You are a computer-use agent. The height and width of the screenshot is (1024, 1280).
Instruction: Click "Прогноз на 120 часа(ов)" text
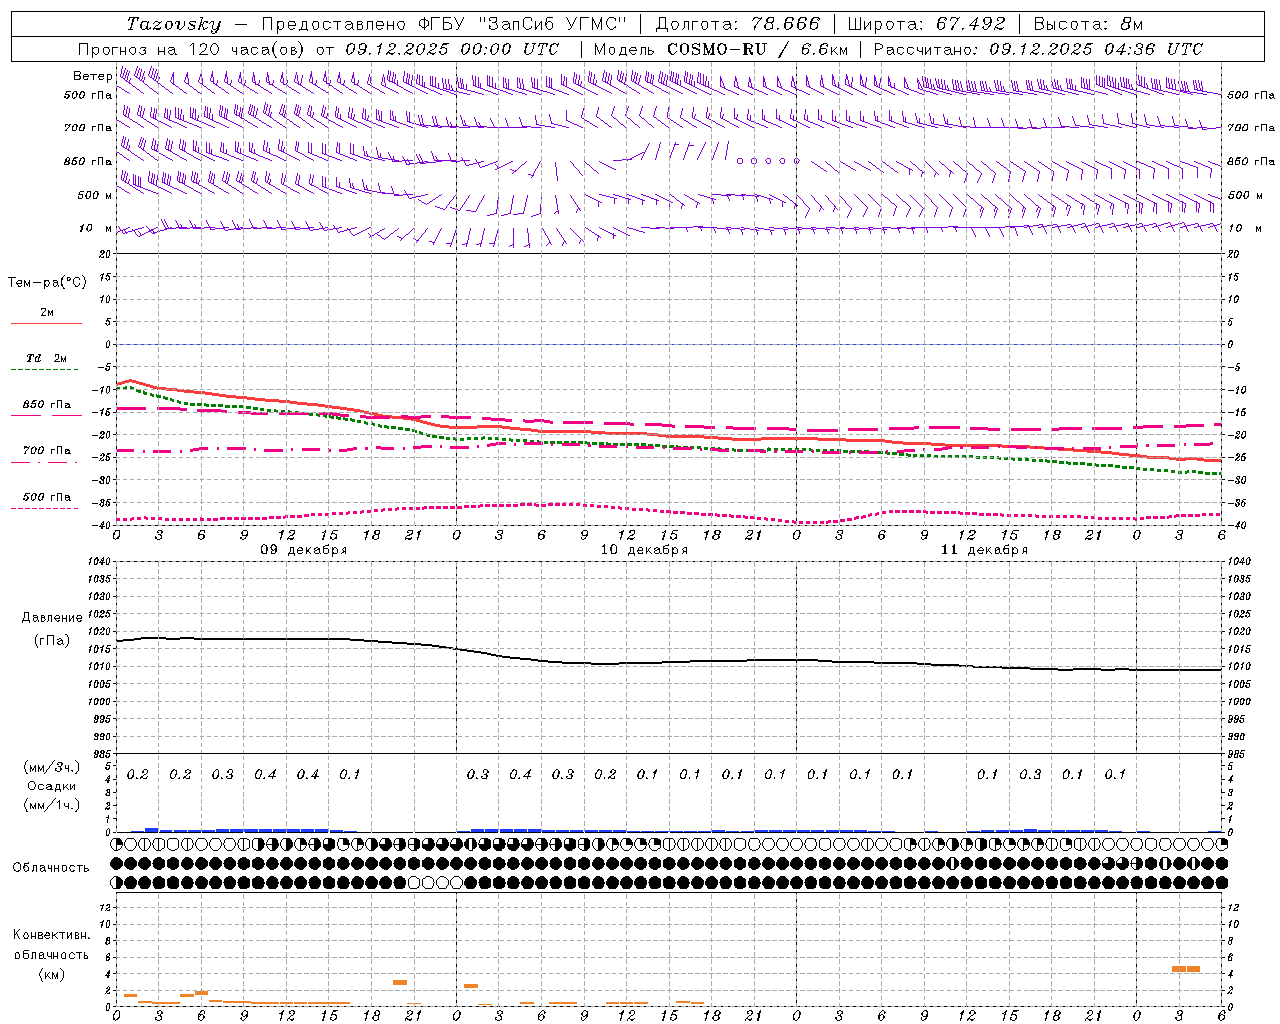coord(193,49)
